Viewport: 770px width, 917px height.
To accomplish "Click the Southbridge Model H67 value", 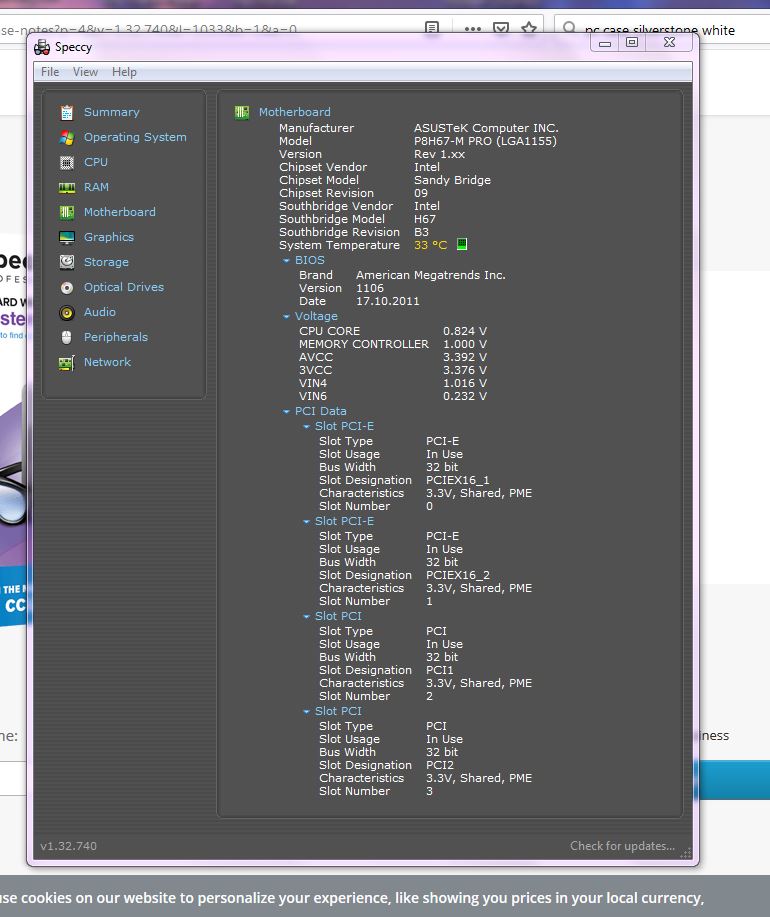I will point(424,219).
